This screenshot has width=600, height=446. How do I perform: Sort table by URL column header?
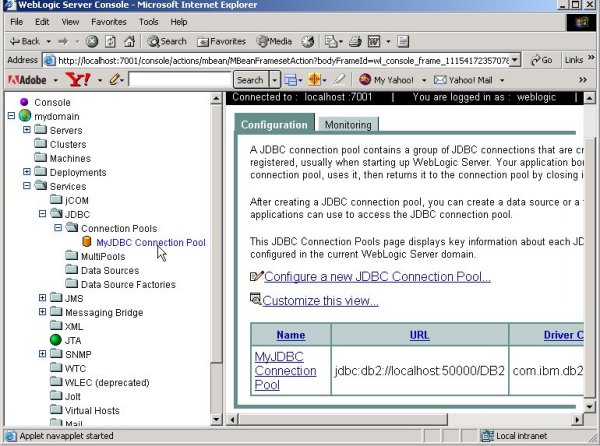[x=420, y=335]
